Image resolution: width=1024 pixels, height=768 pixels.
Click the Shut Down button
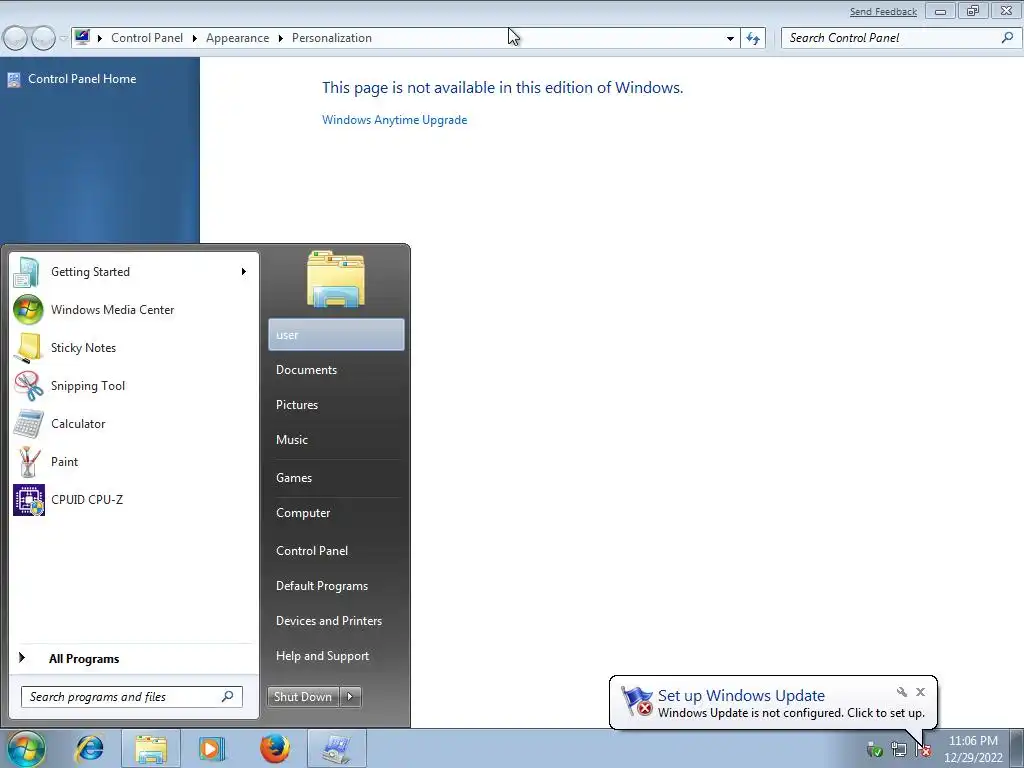coord(303,697)
